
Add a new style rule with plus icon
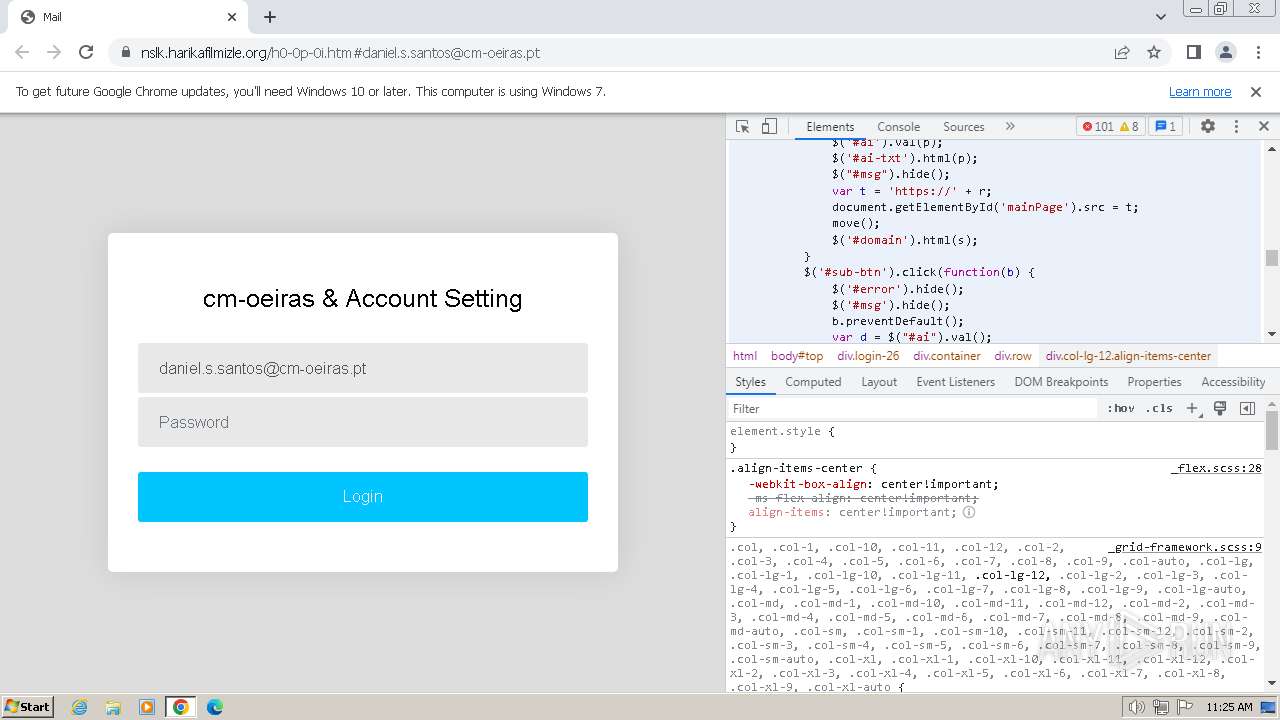point(1192,408)
